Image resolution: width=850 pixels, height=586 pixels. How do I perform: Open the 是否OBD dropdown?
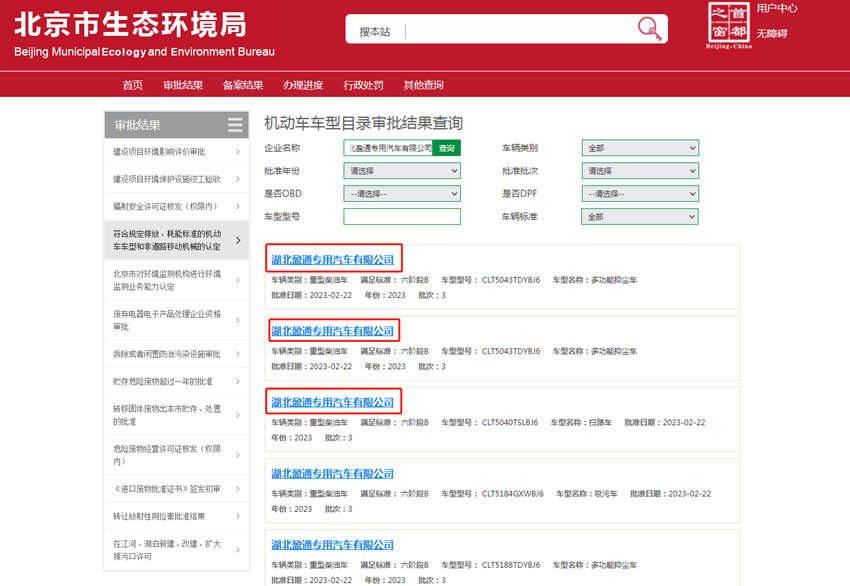401,194
